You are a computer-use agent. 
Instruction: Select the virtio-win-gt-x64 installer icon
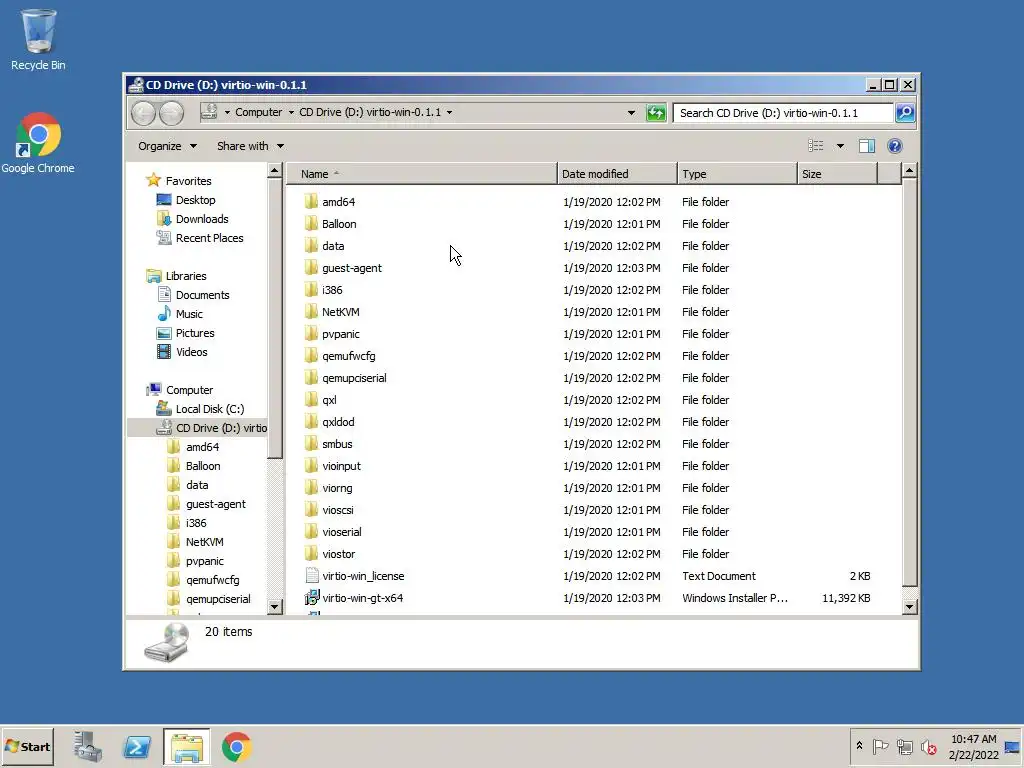pyautogui.click(x=312, y=598)
